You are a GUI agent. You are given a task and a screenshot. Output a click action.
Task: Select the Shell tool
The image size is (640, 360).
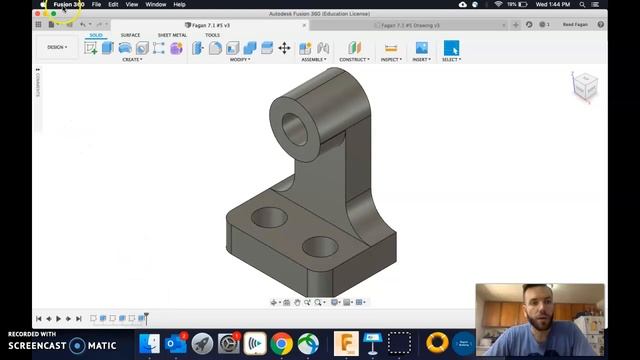[x=233, y=48]
